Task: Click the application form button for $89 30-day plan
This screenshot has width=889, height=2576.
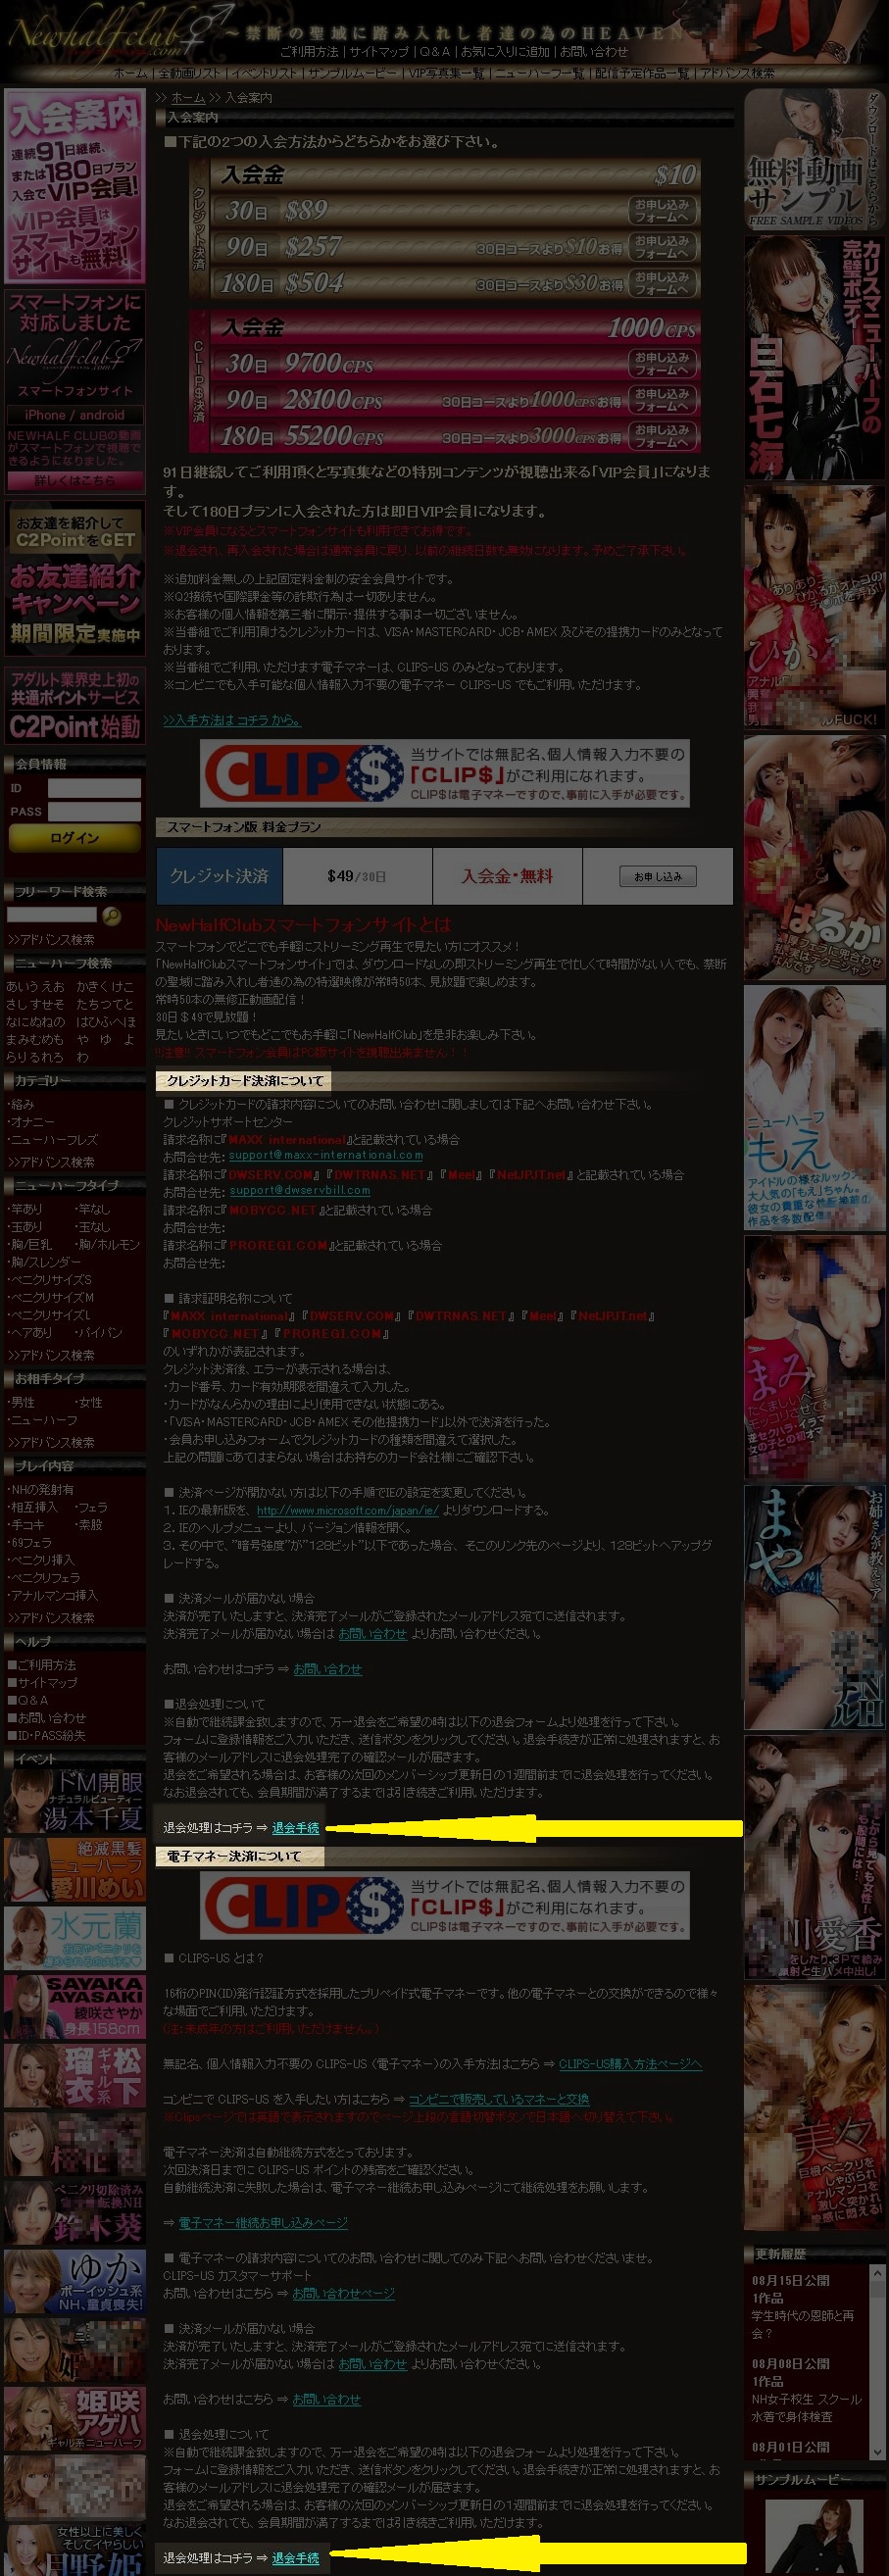Action: point(662,211)
